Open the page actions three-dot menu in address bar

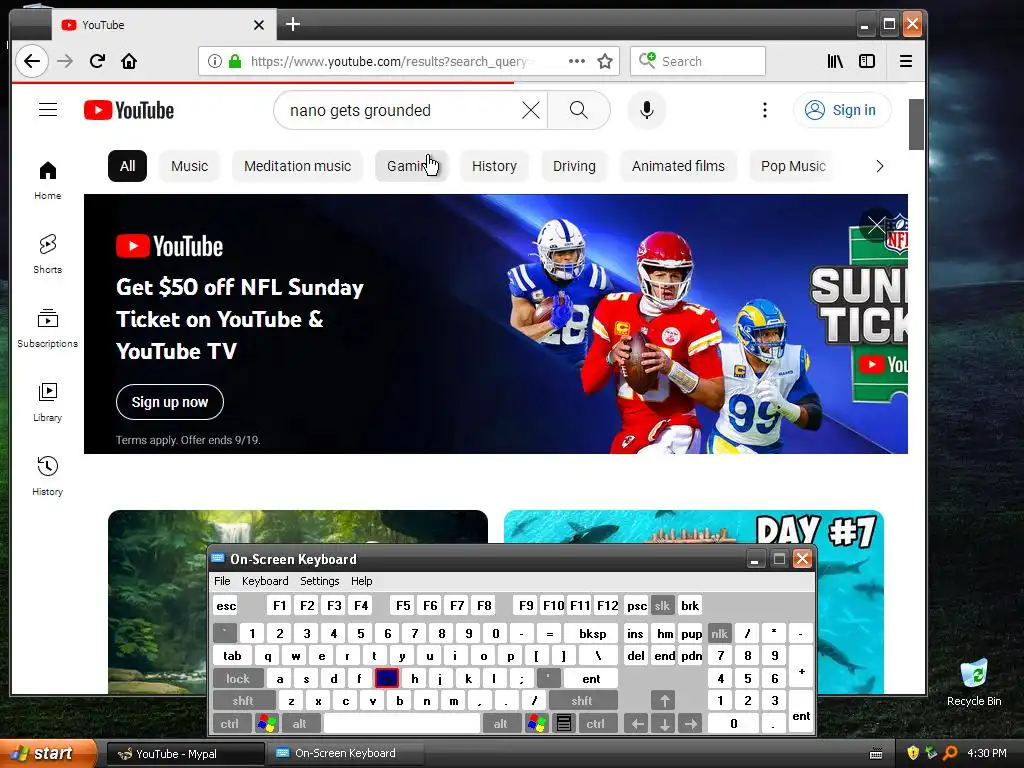tap(577, 61)
